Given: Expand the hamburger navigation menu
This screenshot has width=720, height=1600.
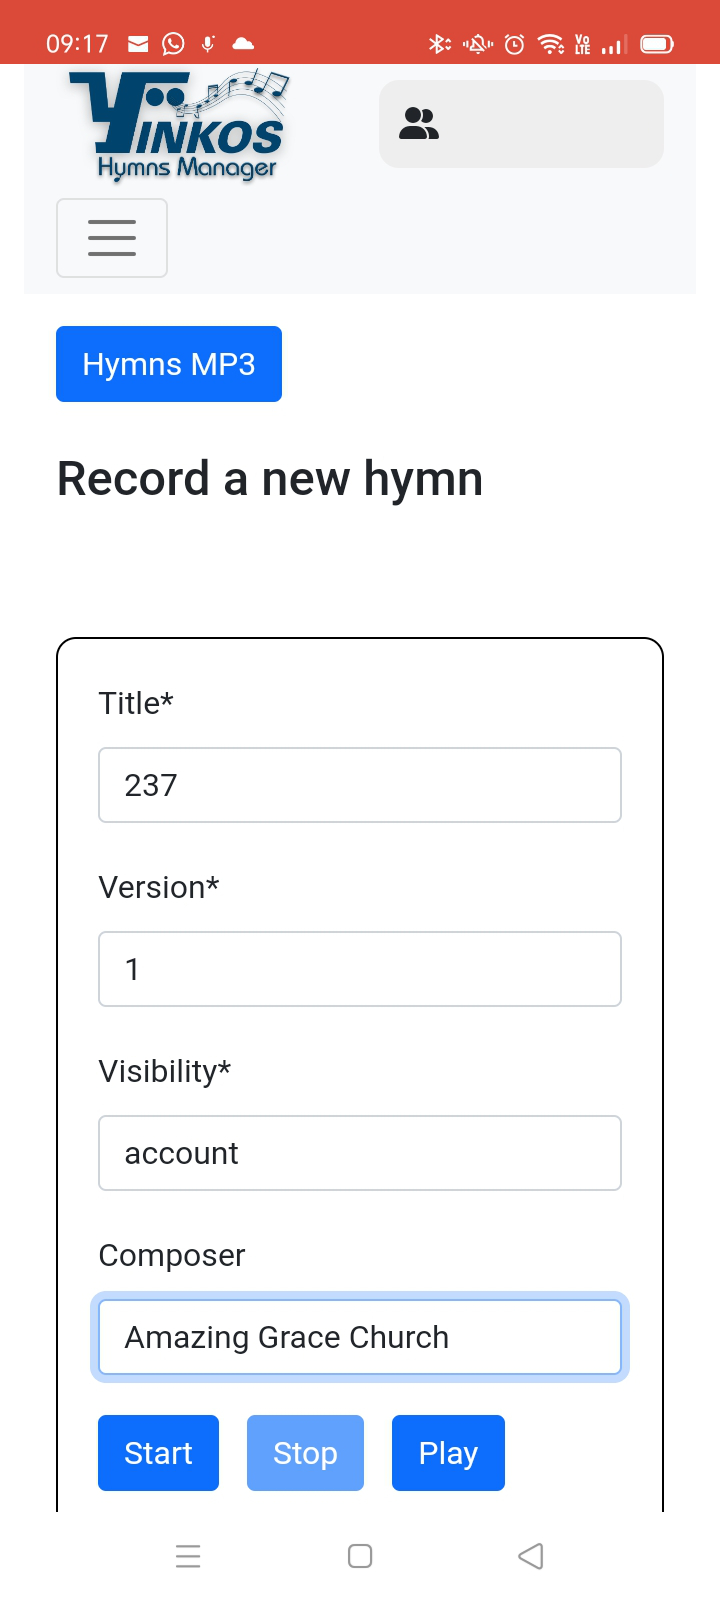Looking at the screenshot, I should (x=112, y=238).
